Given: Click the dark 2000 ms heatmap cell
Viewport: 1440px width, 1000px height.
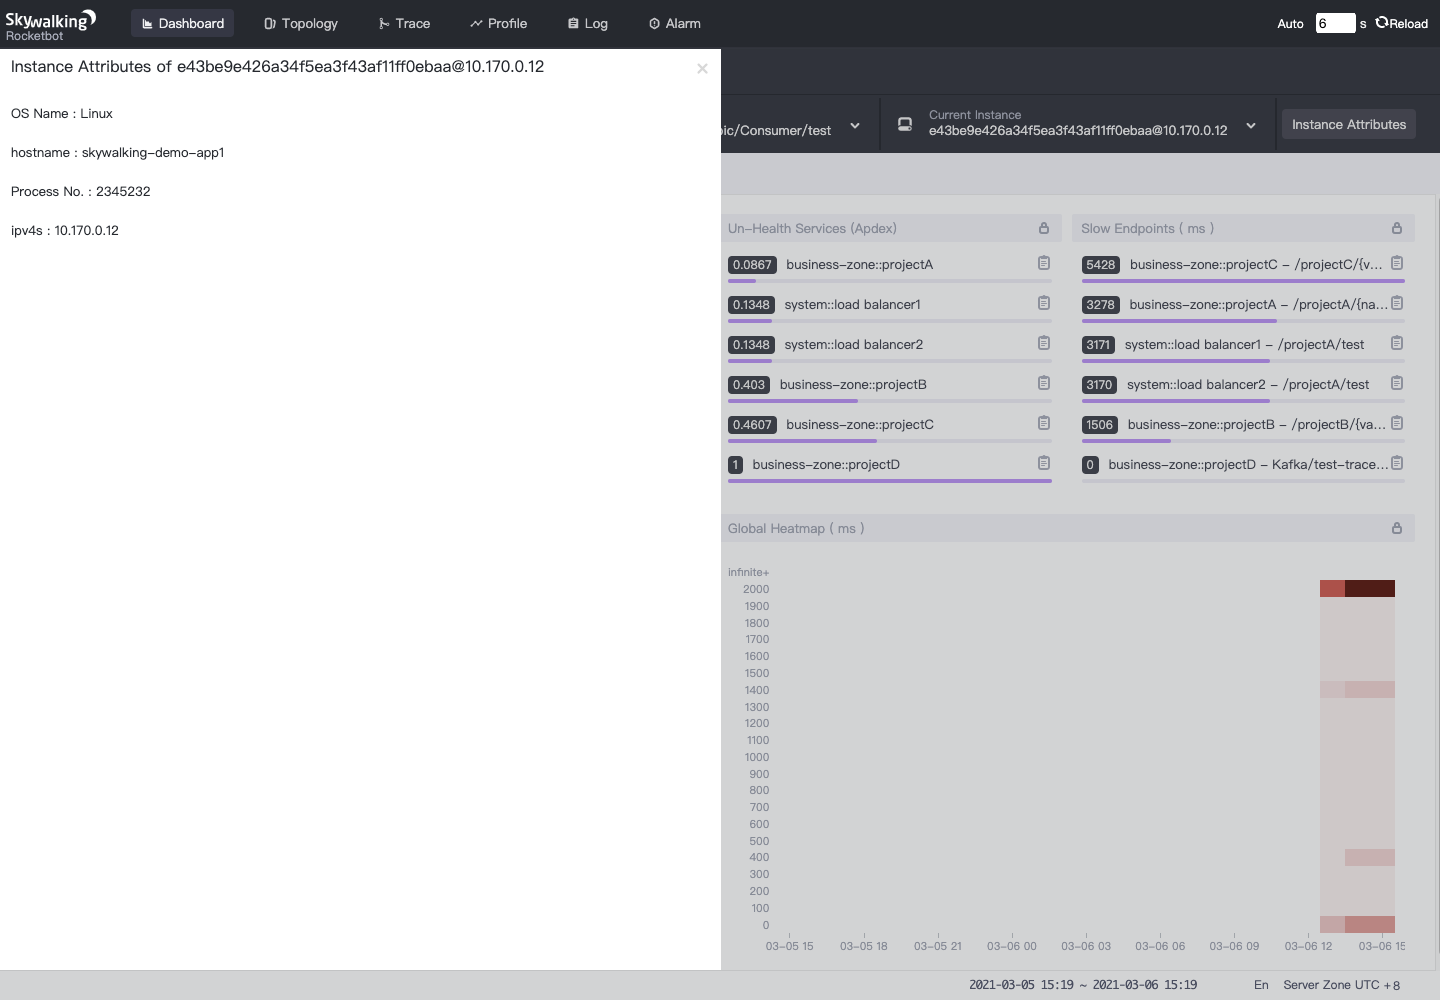Looking at the screenshot, I should tap(1370, 588).
